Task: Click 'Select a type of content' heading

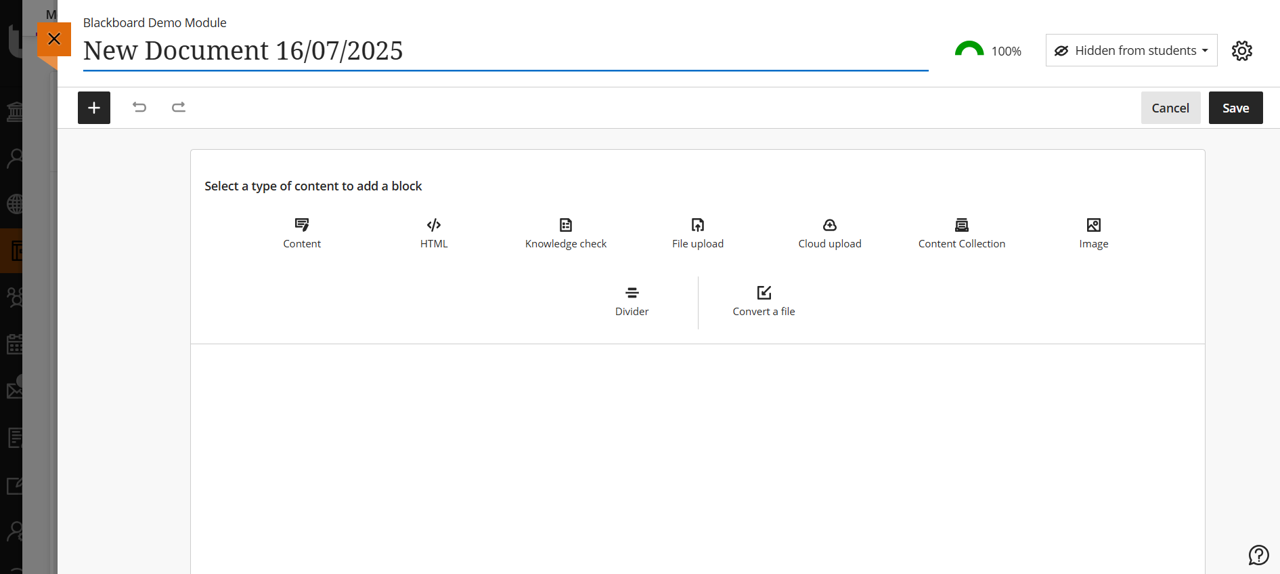Action: tap(313, 186)
